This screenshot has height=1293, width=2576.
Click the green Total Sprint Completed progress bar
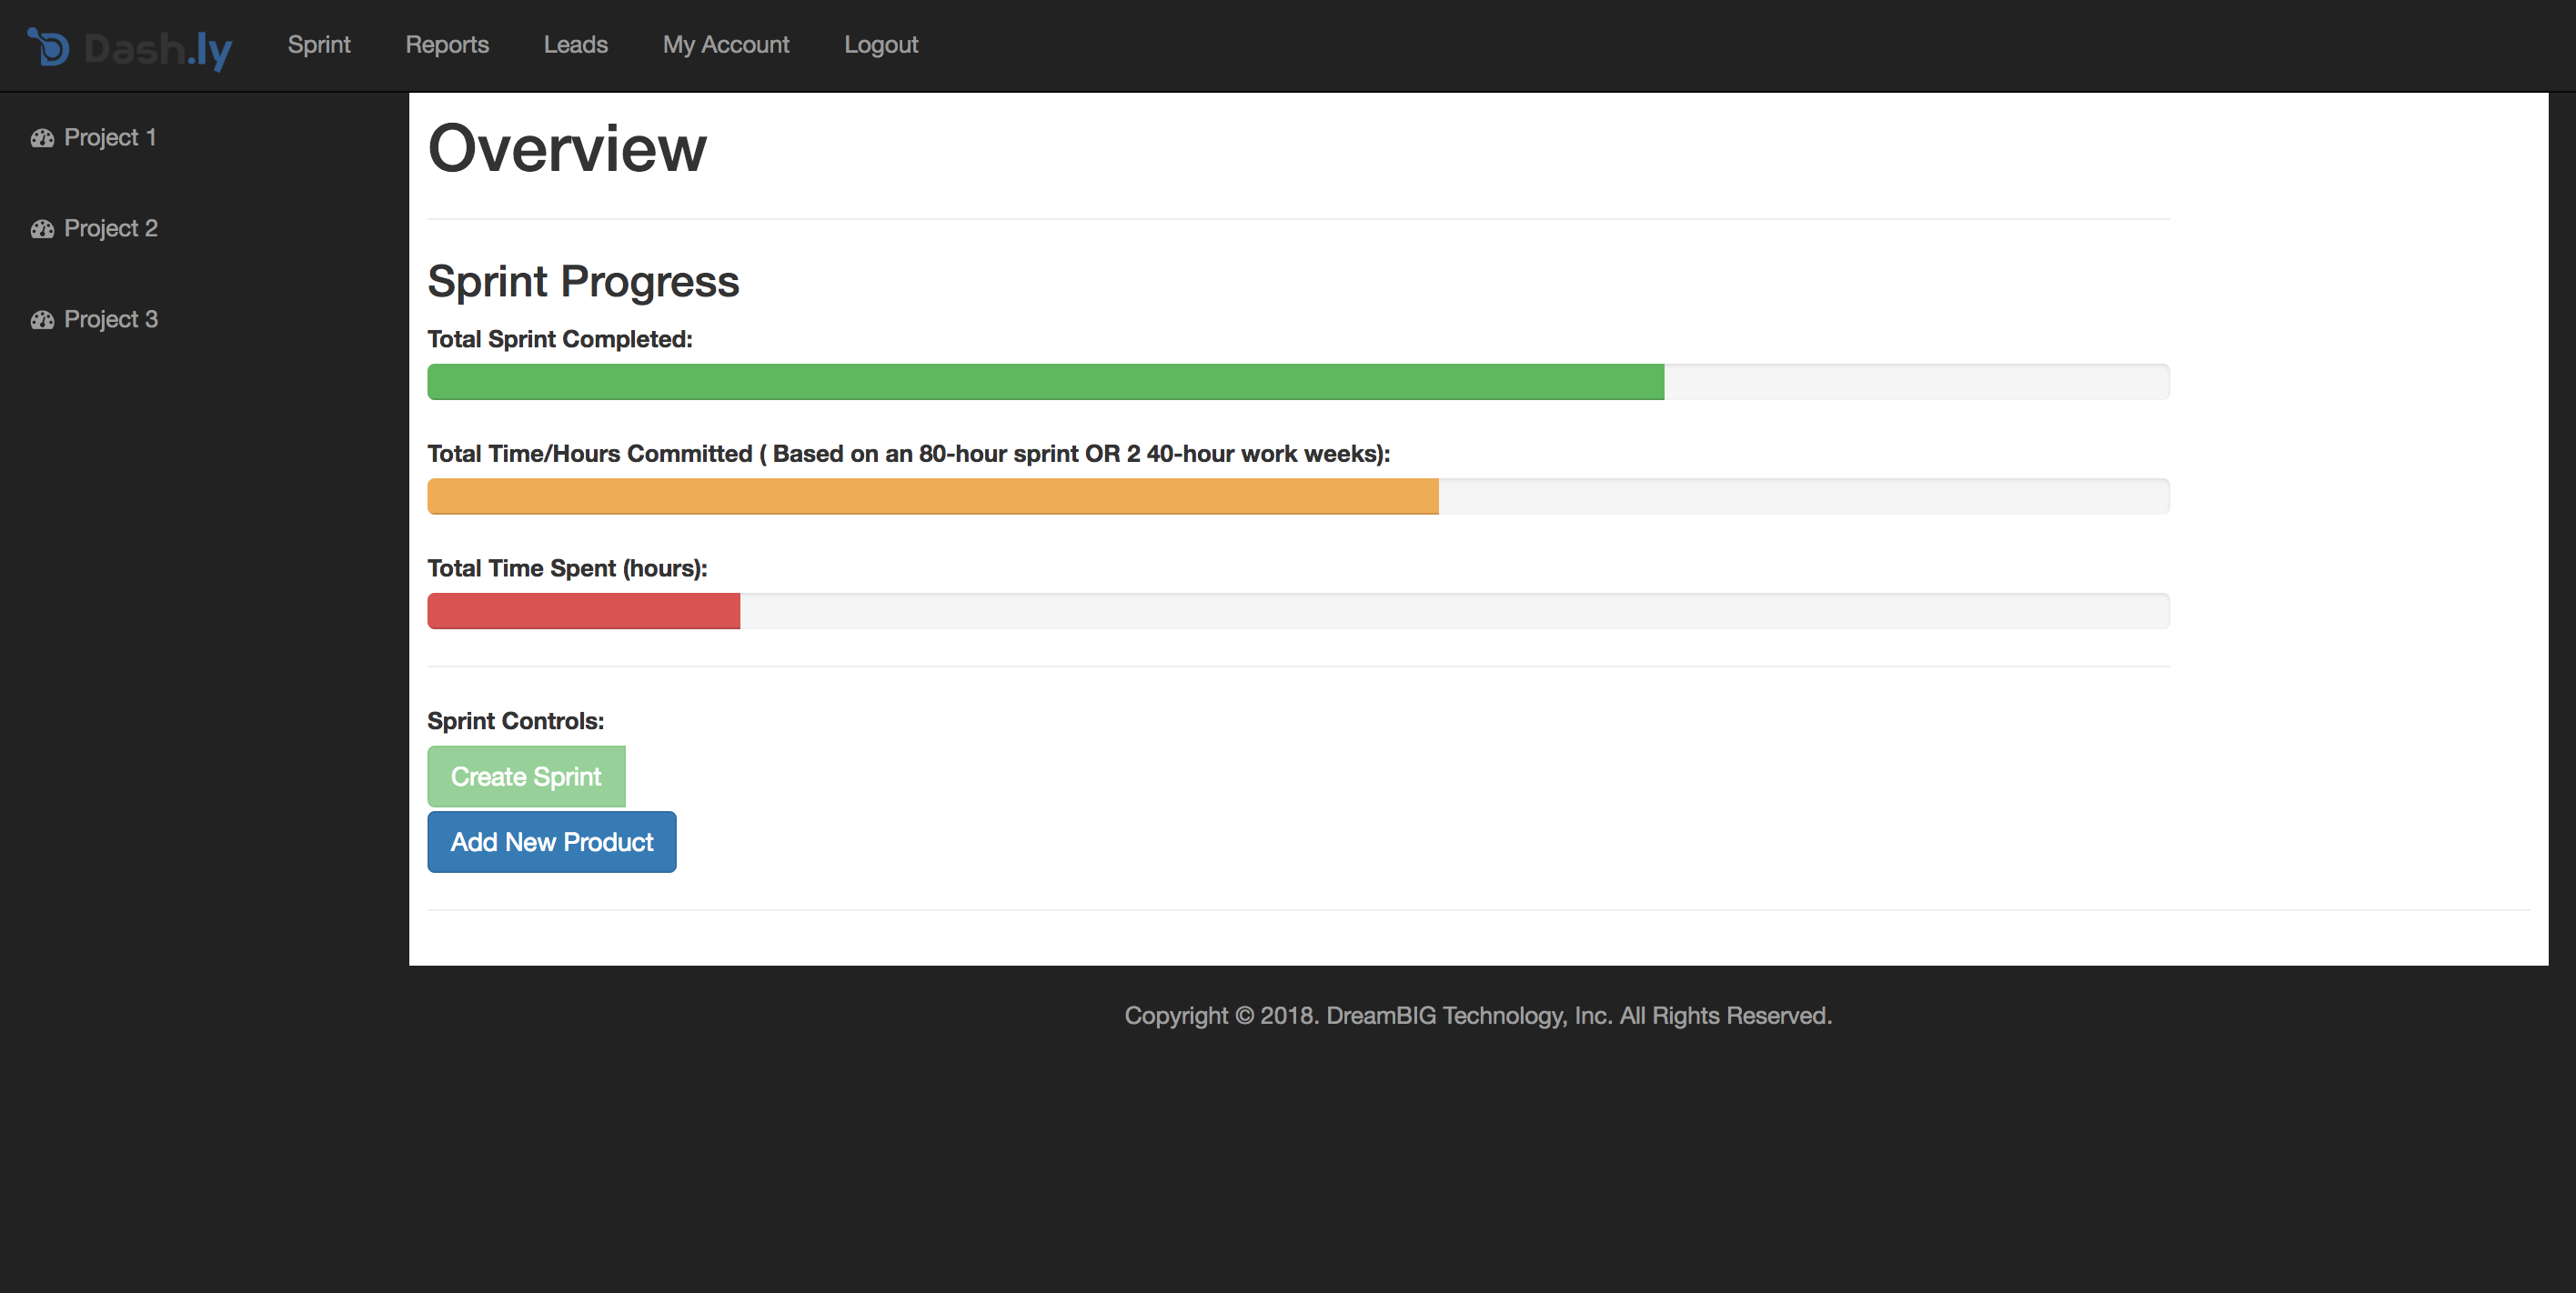(1046, 382)
